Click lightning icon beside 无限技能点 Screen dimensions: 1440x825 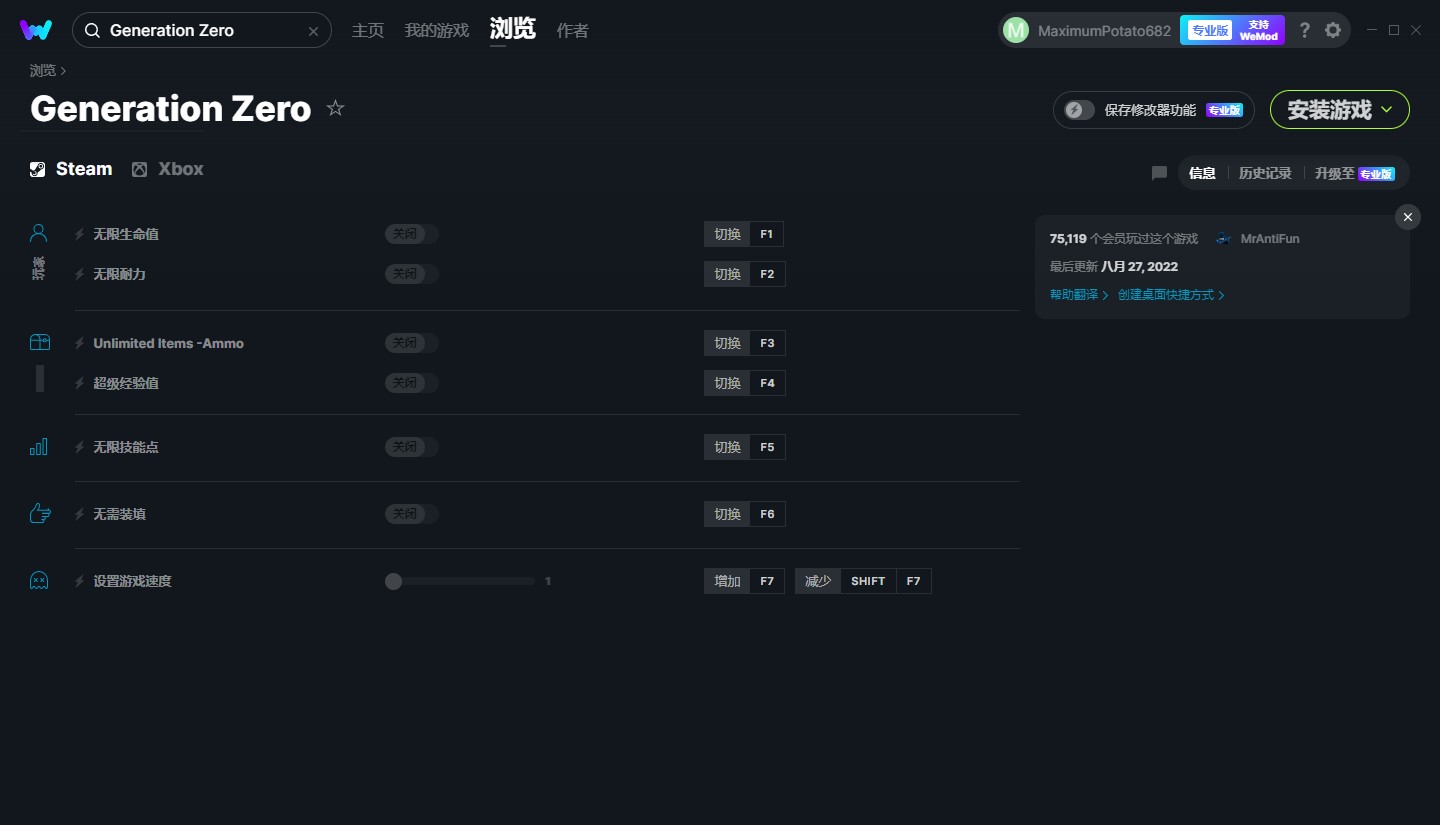point(80,447)
